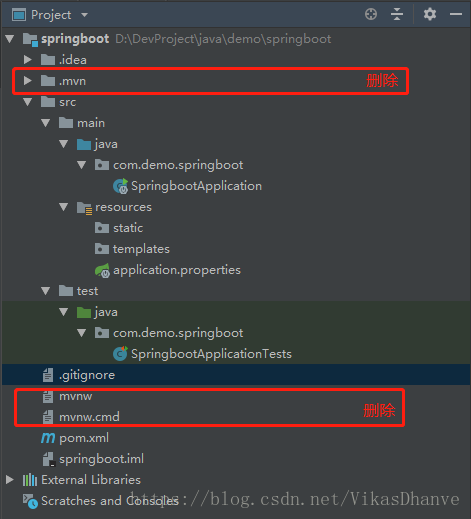Click the templates folder icon
The width and height of the screenshot is (471, 519).
[102, 249]
